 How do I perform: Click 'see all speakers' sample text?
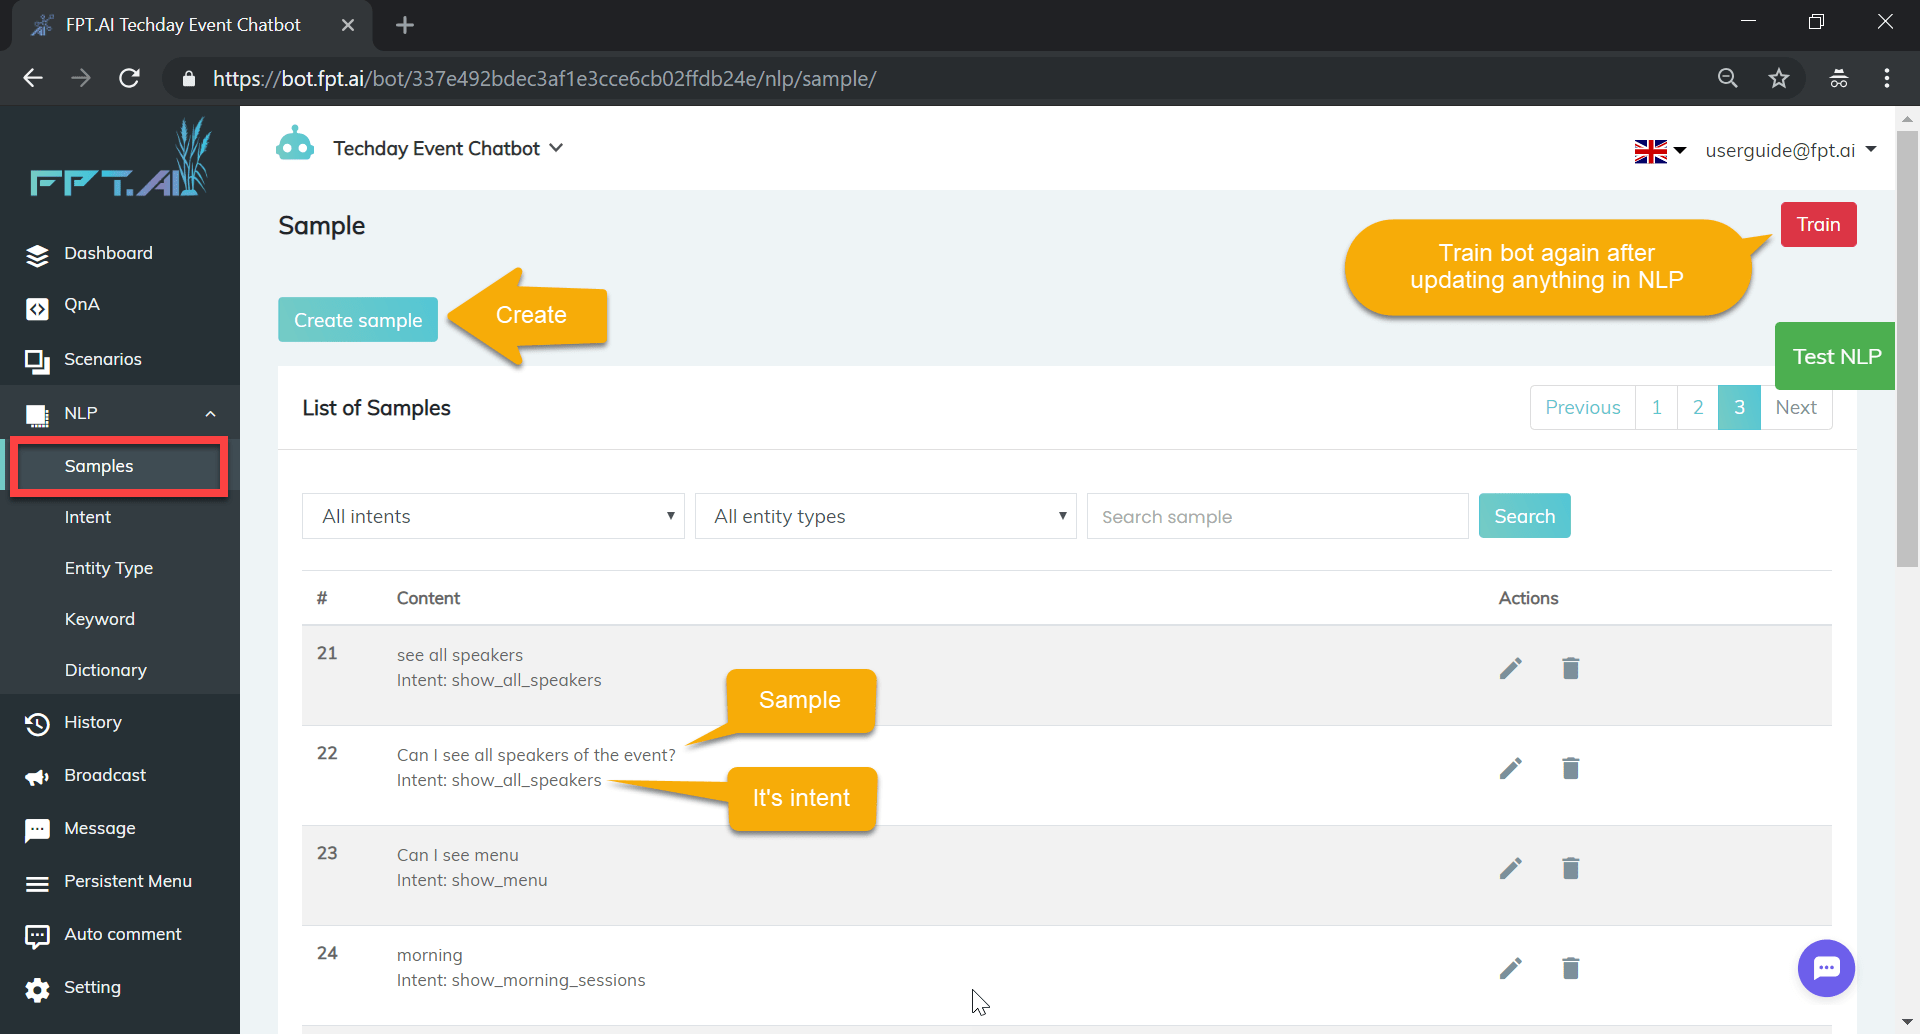459,655
